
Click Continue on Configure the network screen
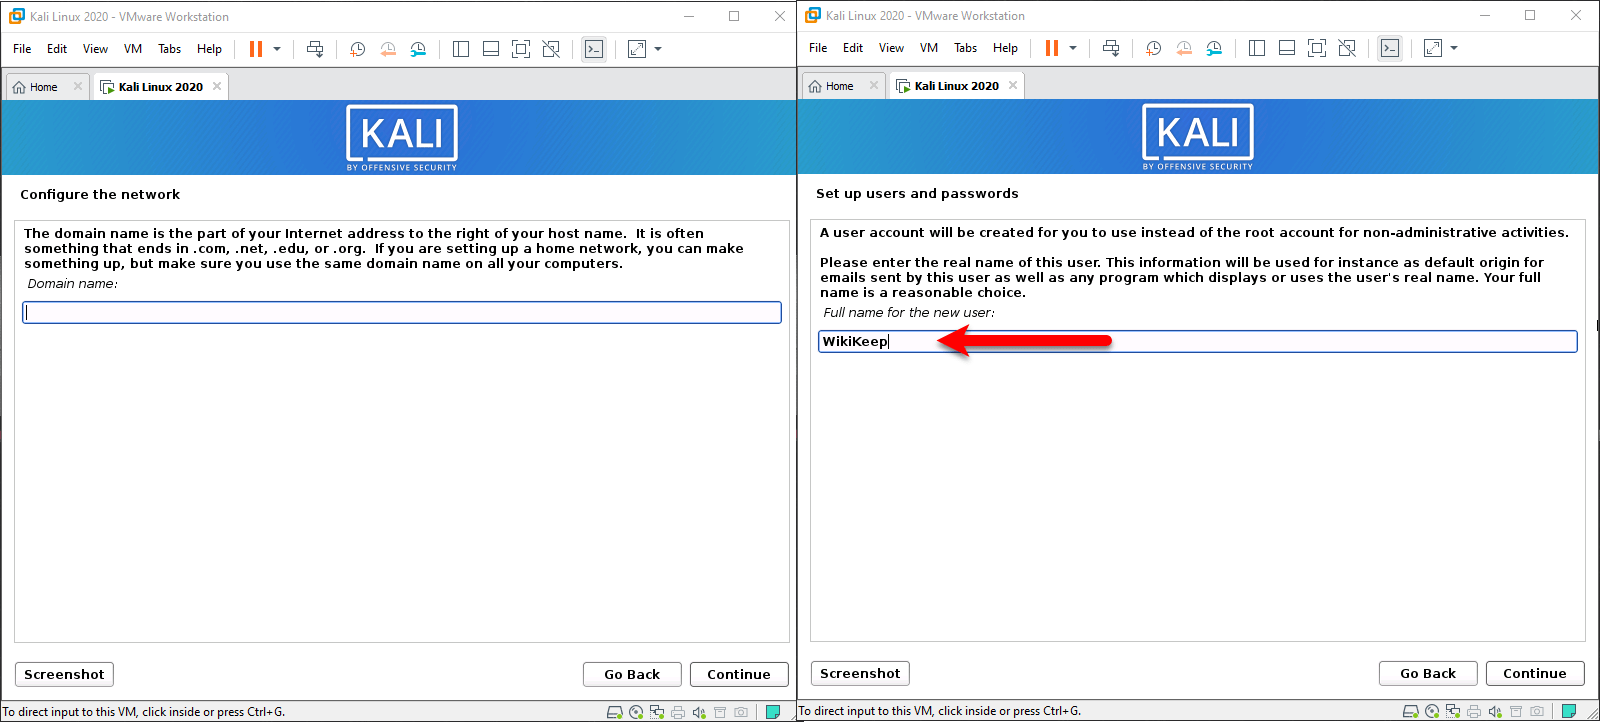tap(739, 675)
